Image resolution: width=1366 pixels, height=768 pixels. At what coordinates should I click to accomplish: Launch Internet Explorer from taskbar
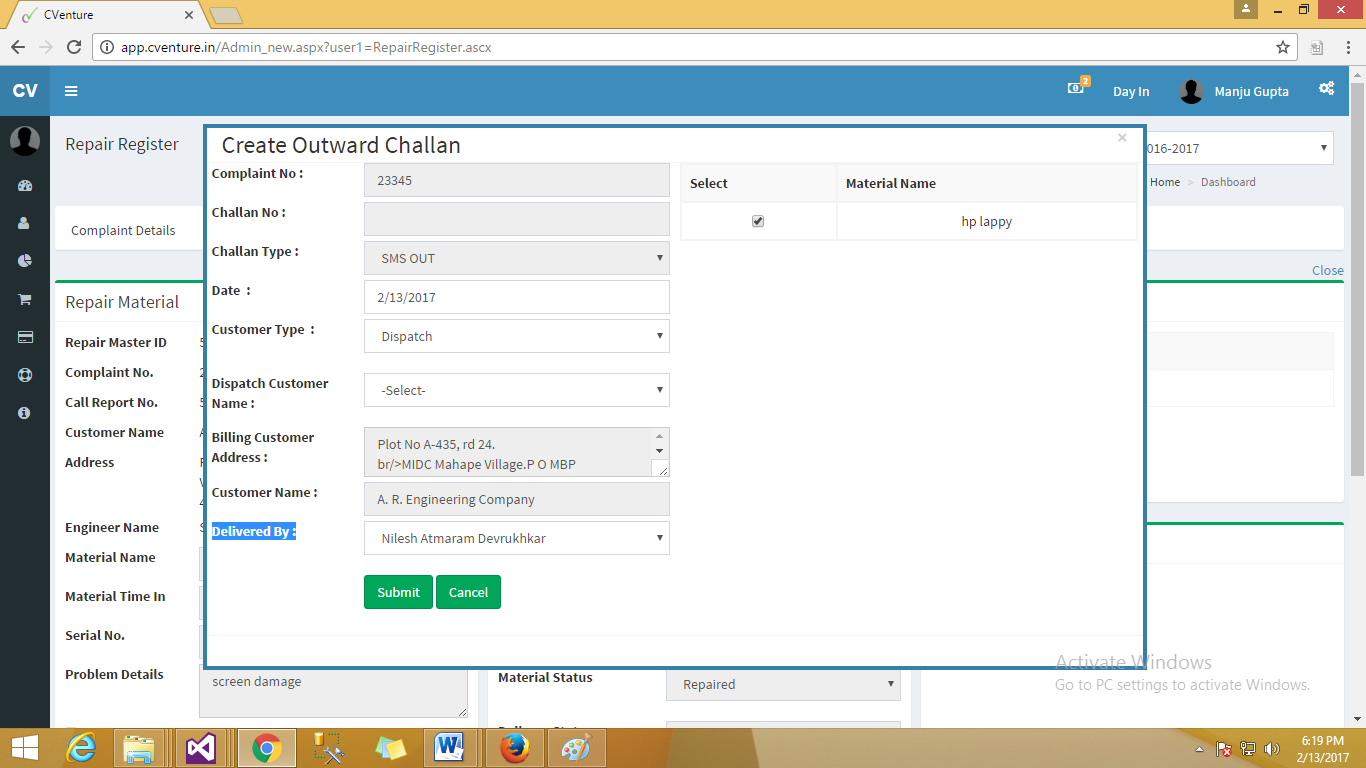coord(82,748)
